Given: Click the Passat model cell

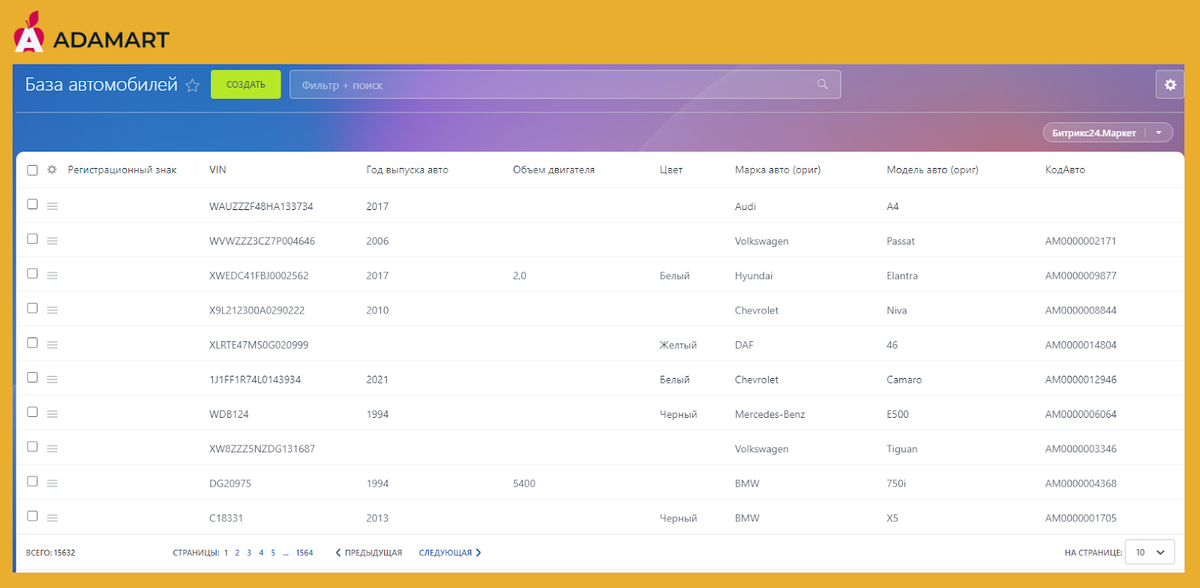Looking at the screenshot, I should tap(901, 241).
